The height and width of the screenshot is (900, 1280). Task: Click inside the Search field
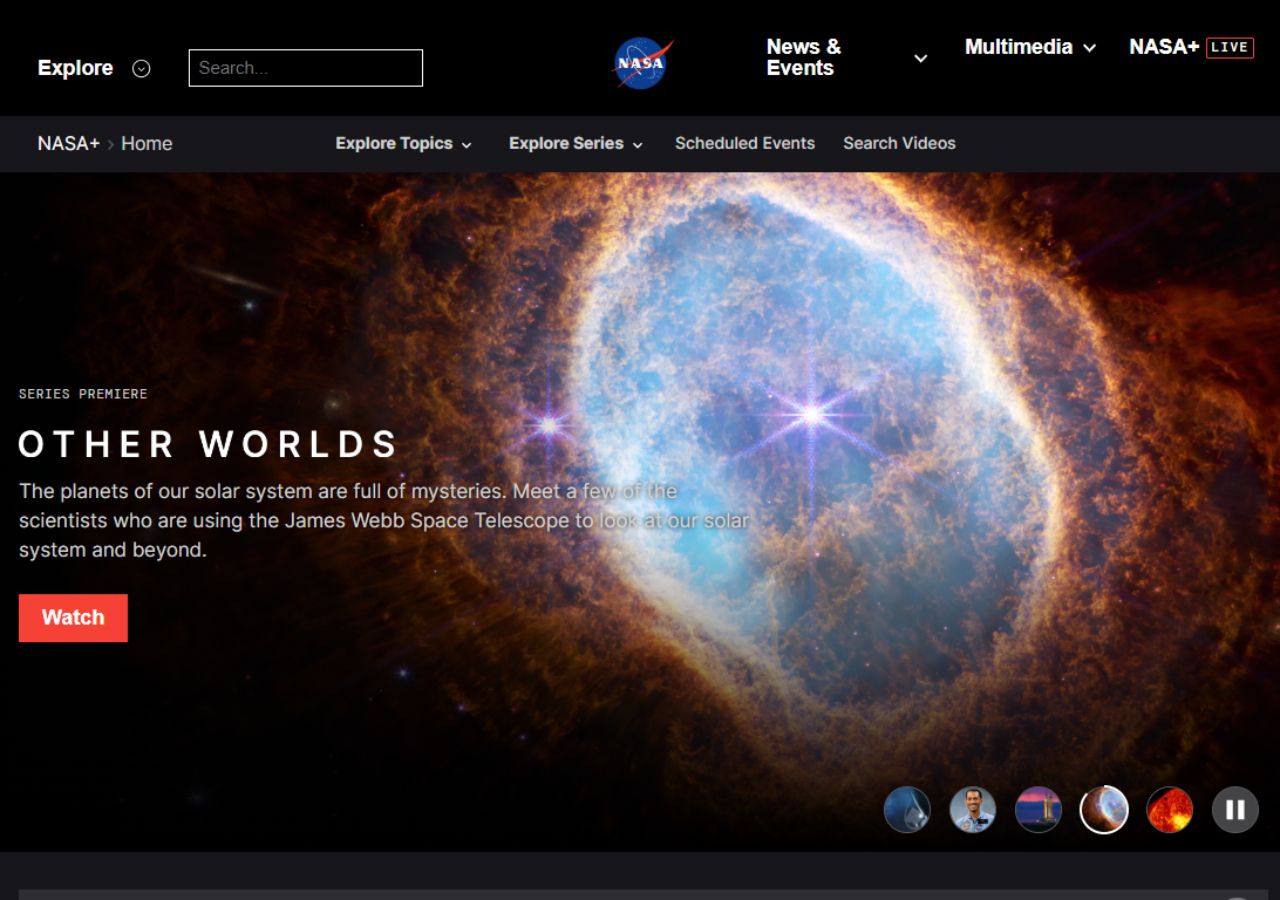[305, 68]
